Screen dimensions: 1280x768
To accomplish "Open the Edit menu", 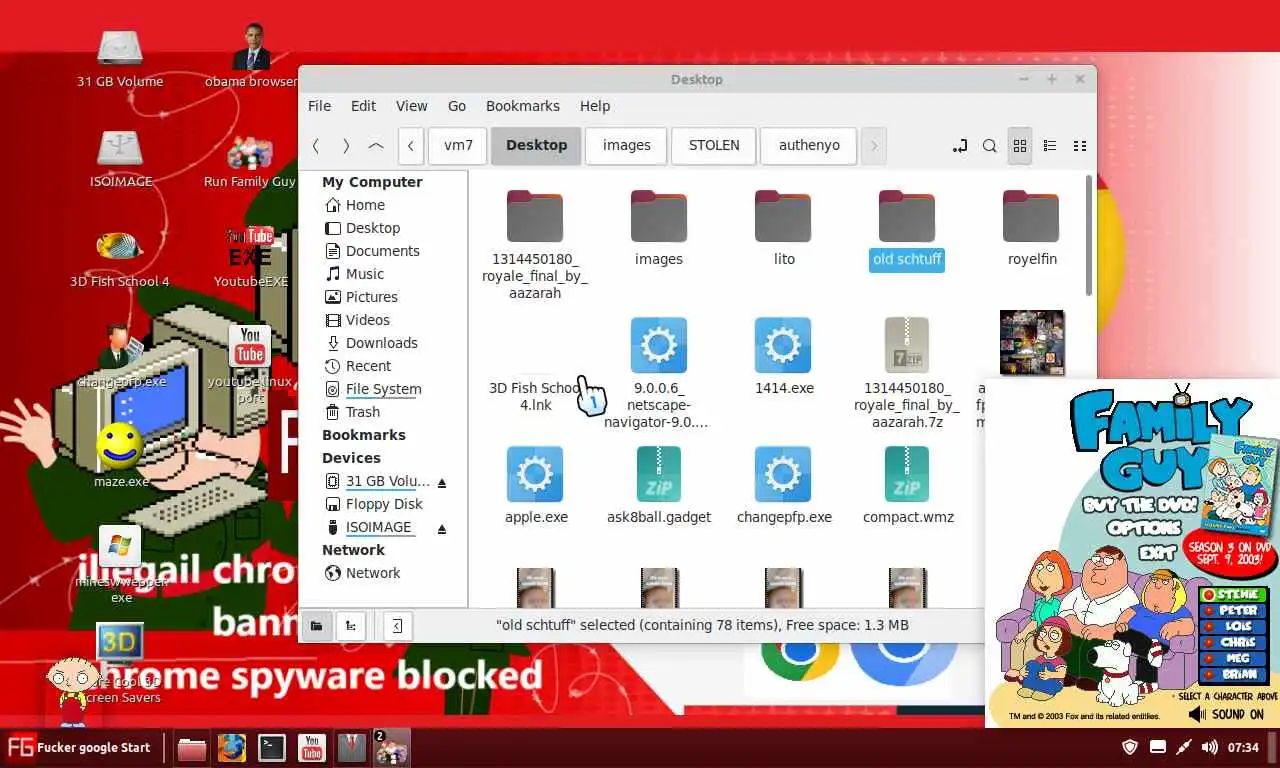I will pos(364,106).
